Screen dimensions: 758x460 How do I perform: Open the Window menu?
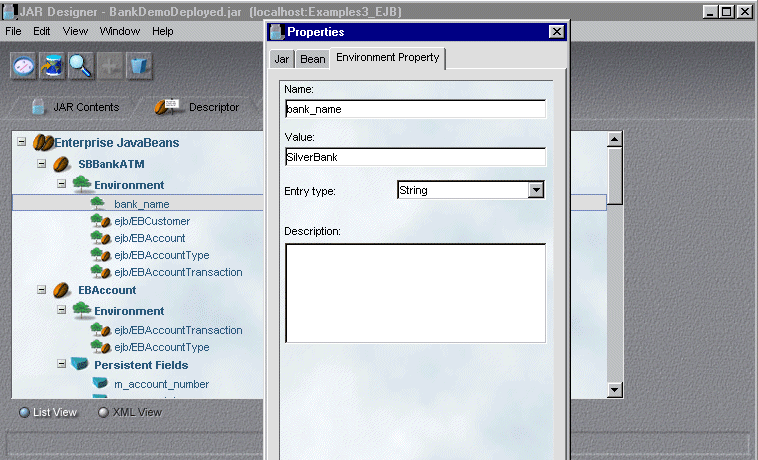tap(119, 31)
